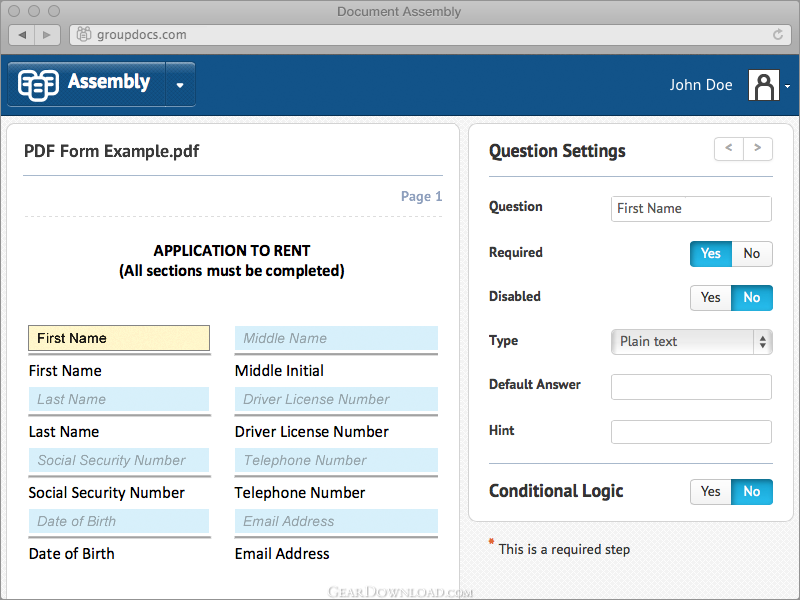Select the Telephone Number form field
Image resolution: width=800 pixels, height=600 pixels.
click(x=336, y=460)
